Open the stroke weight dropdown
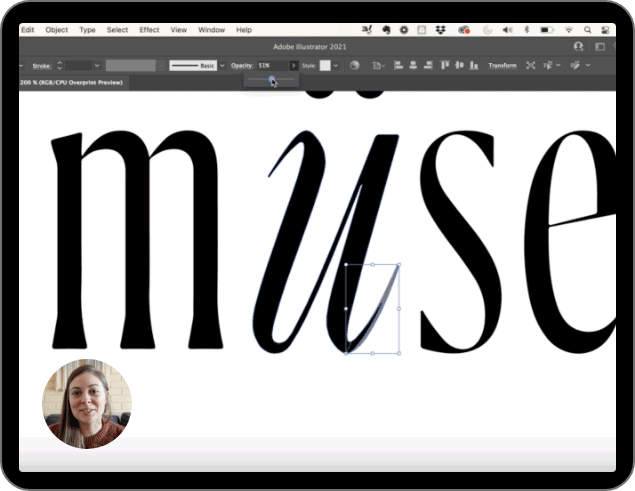635x491 pixels. click(x=97, y=65)
